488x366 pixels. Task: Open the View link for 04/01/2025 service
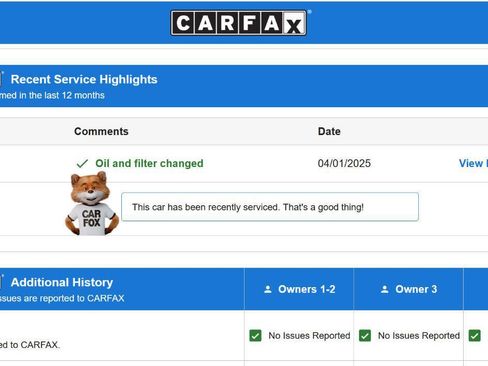[x=473, y=163]
